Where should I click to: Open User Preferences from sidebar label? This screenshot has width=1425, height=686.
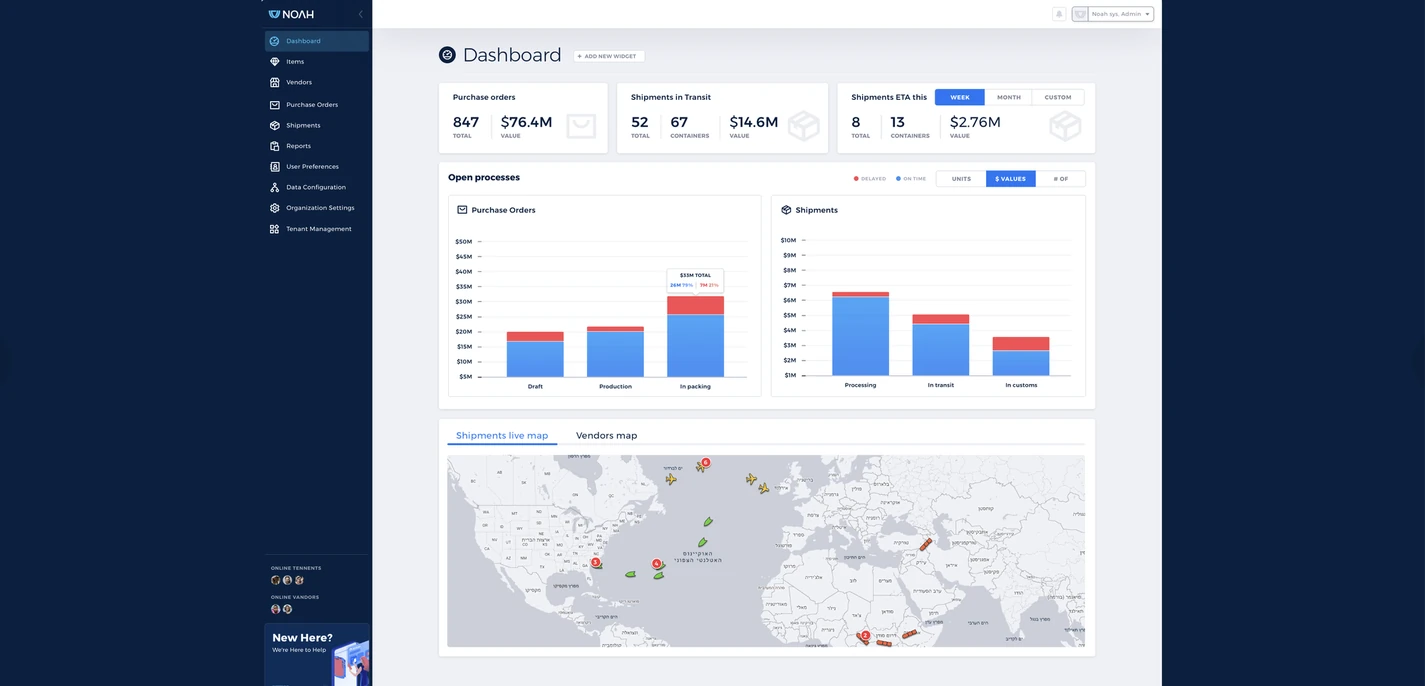[x=312, y=167]
